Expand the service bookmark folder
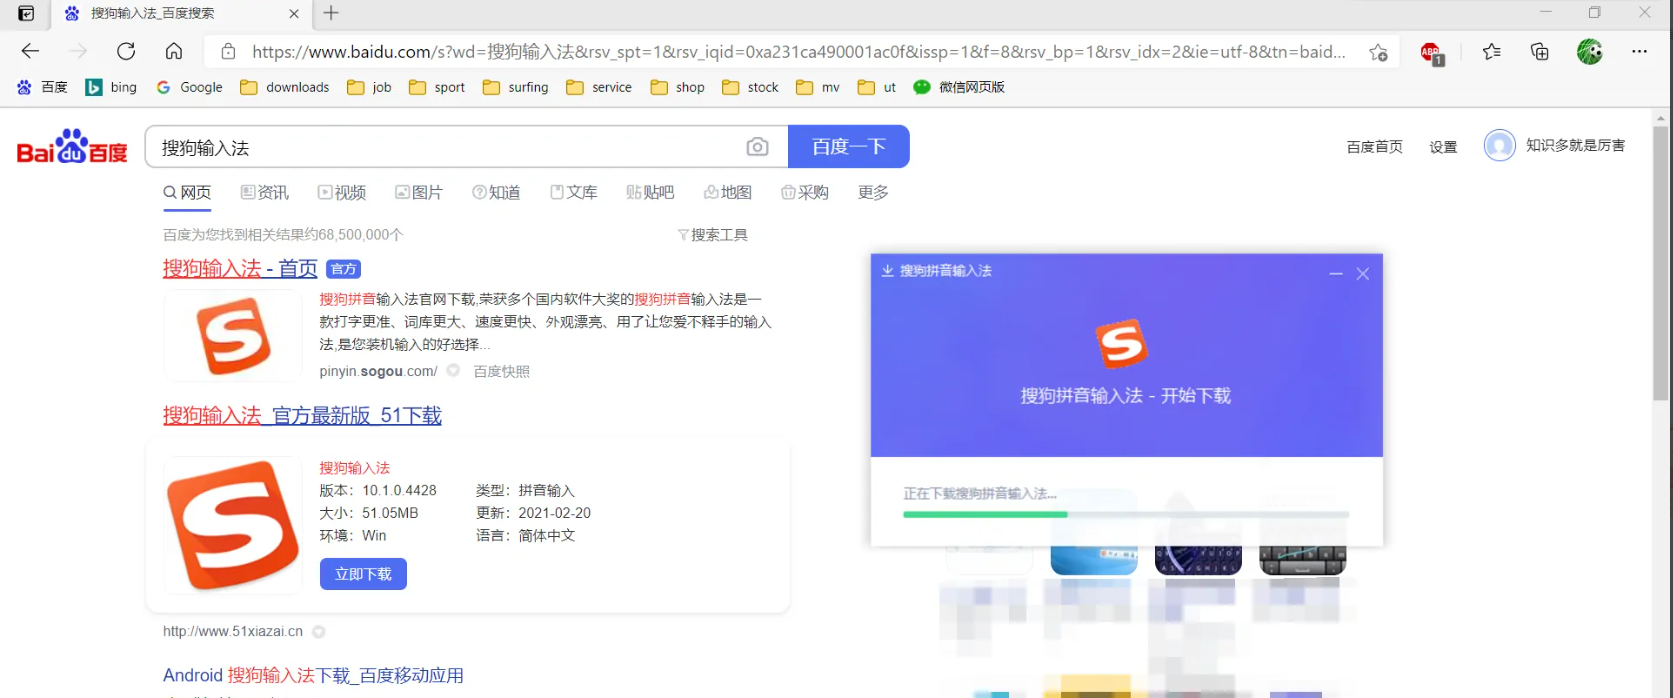 tap(599, 87)
